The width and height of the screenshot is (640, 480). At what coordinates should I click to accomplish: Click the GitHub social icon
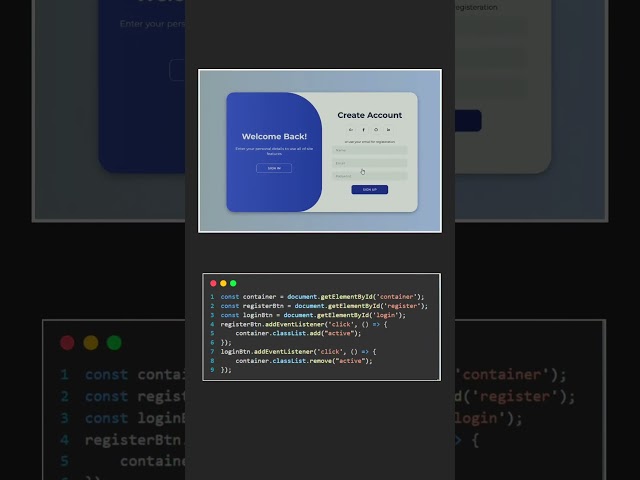[376, 130]
